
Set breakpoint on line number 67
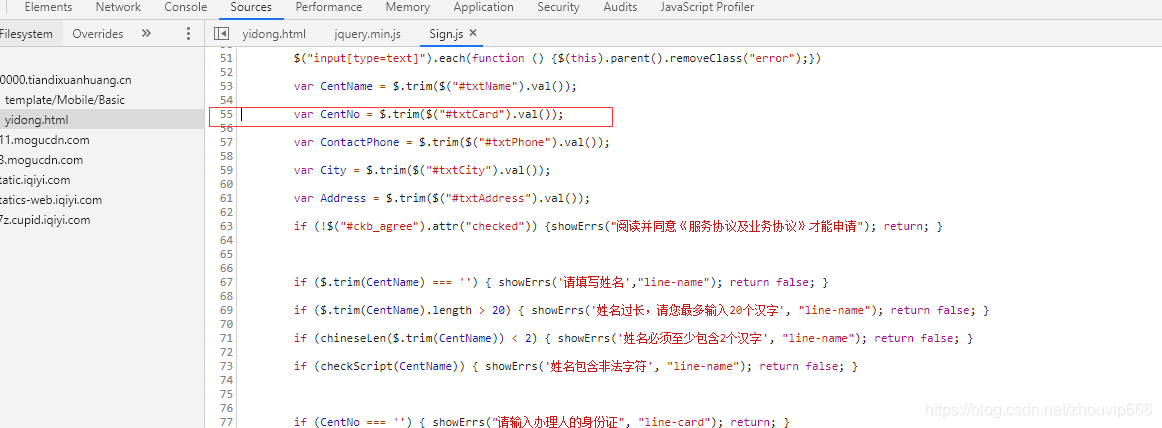pyautogui.click(x=227, y=282)
